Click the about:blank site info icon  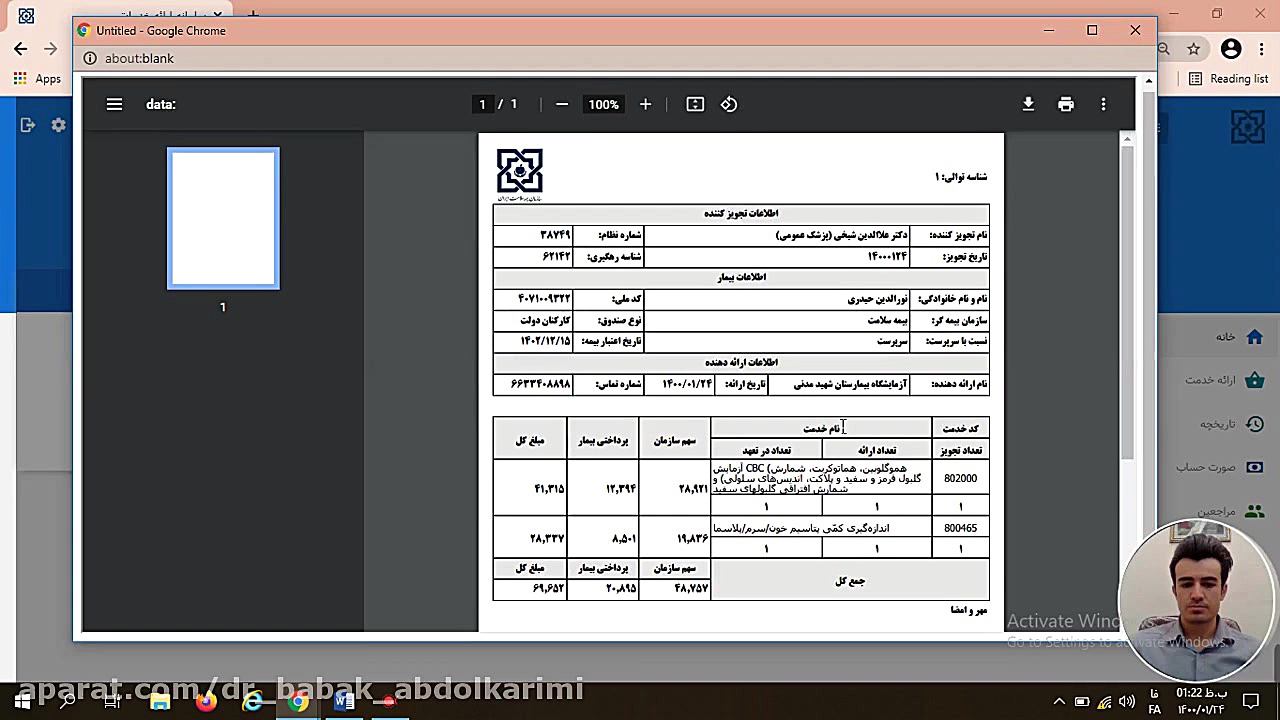[90, 58]
